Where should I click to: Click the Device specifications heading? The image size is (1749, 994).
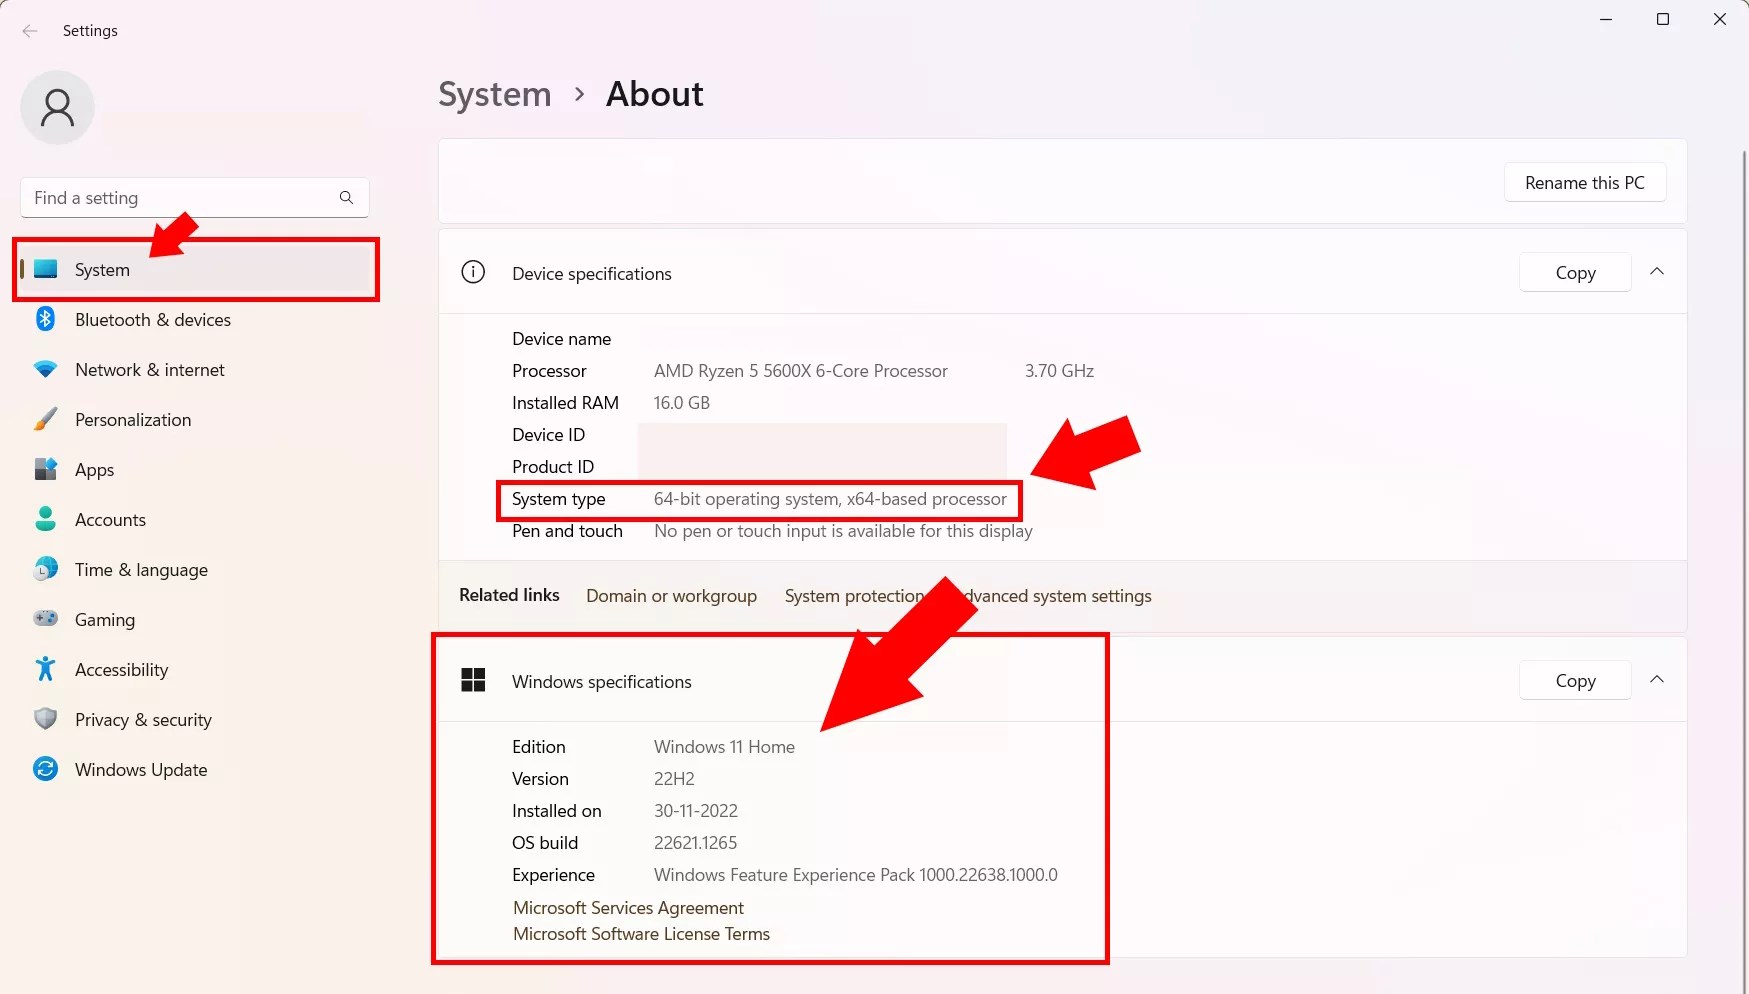[x=591, y=274]
